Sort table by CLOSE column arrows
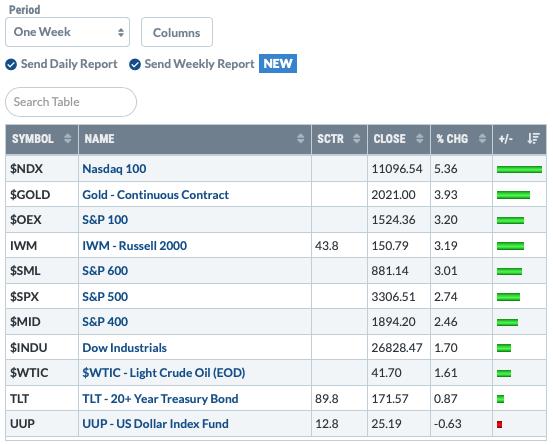 419,139
